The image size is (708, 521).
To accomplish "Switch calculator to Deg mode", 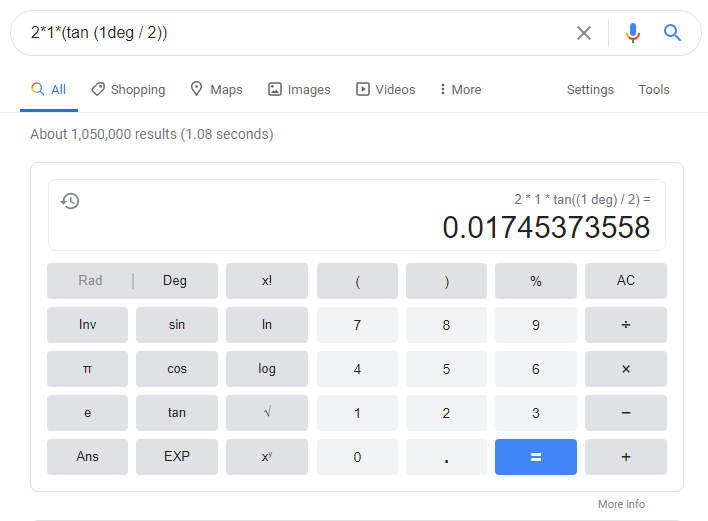I will (x=175, y=281).
